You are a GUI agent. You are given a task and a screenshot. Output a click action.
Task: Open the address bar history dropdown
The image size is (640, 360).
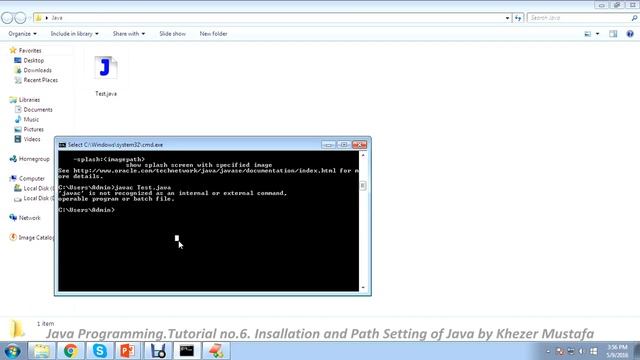coord(507,18)
